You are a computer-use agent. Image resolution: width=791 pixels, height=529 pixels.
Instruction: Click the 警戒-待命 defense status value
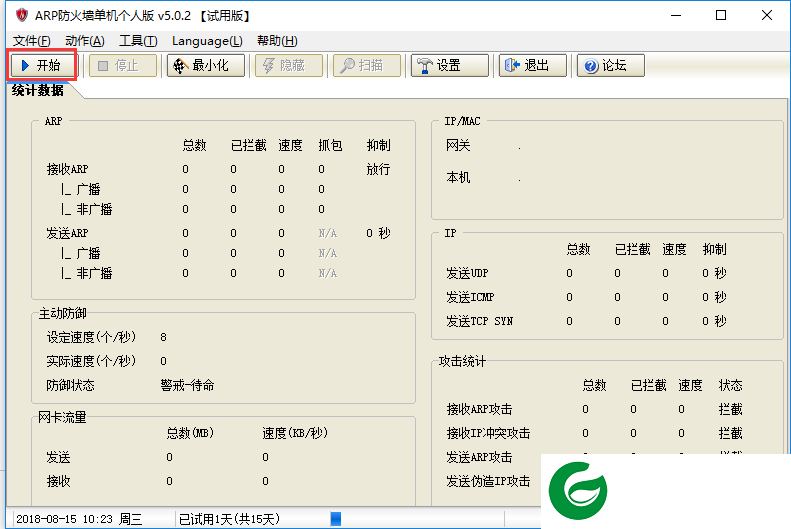tap(187, 385)
